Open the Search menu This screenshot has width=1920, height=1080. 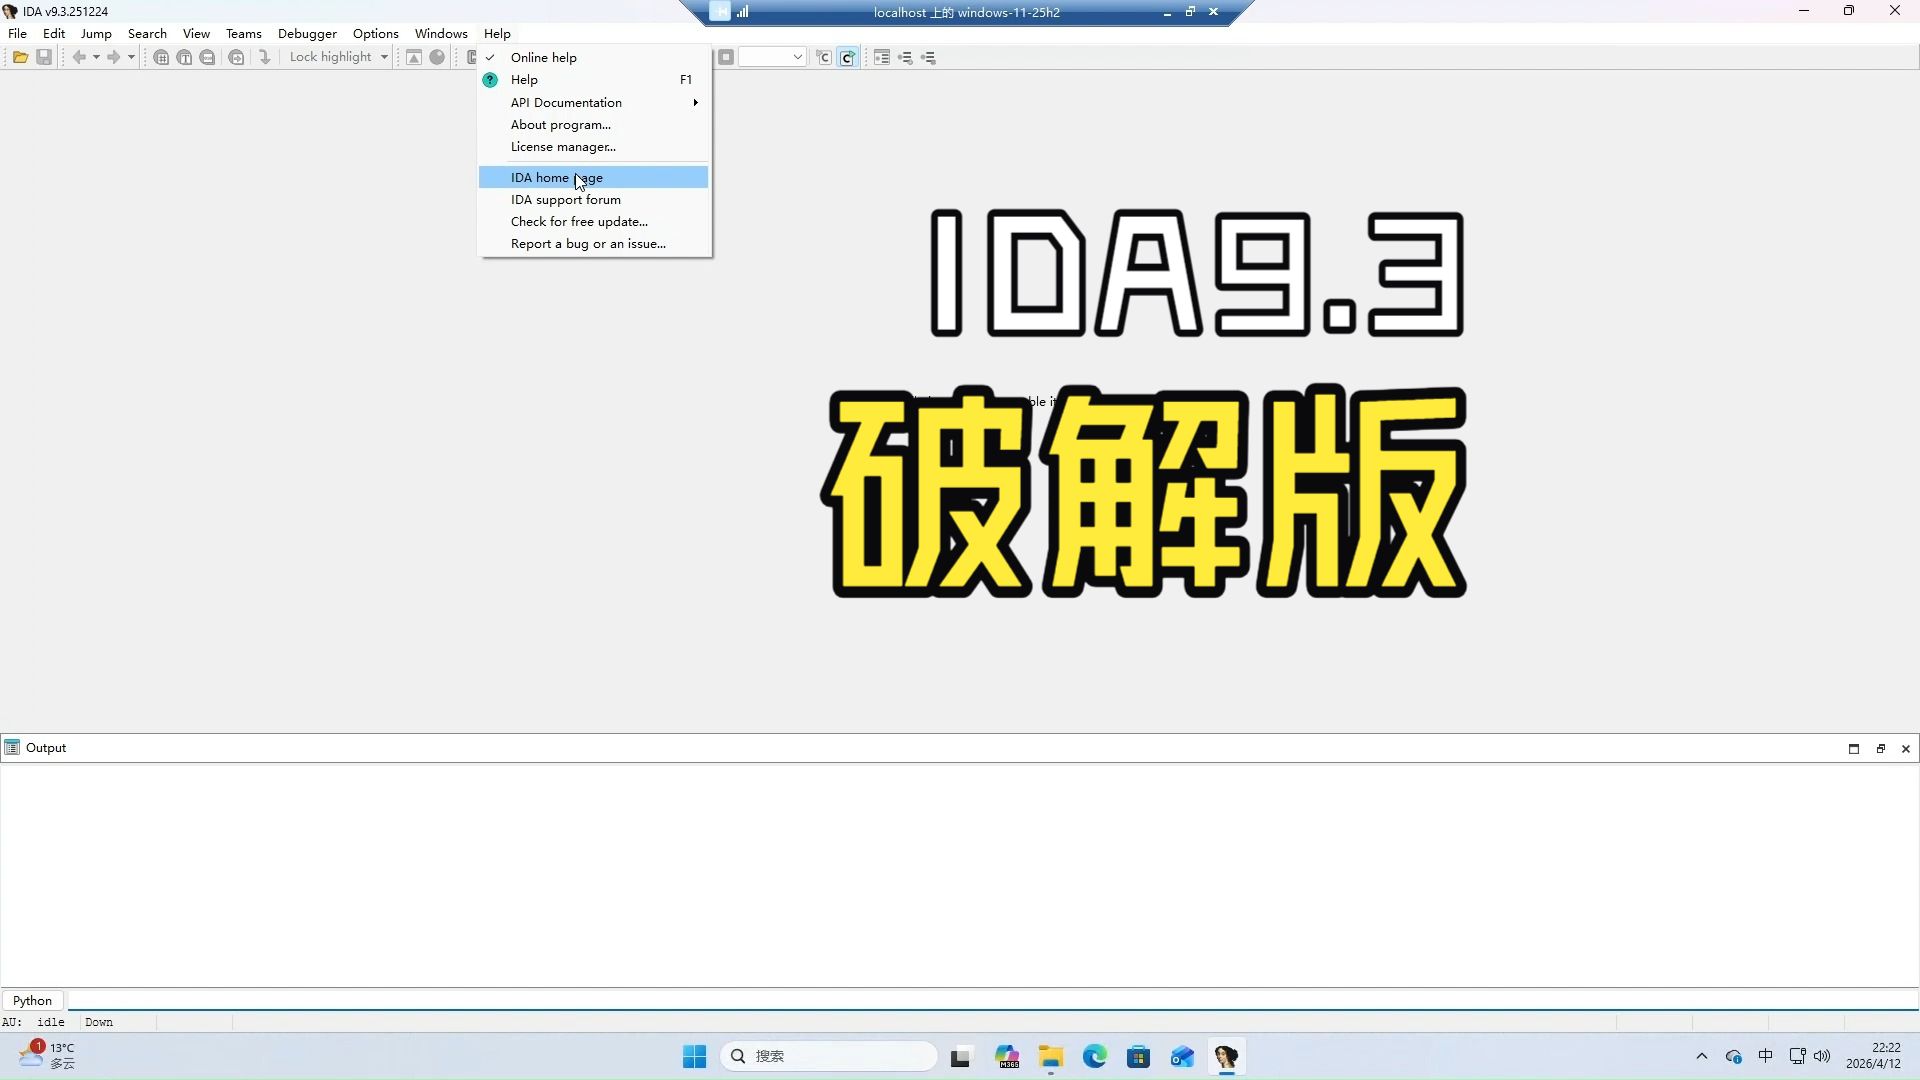pos(147,33)
